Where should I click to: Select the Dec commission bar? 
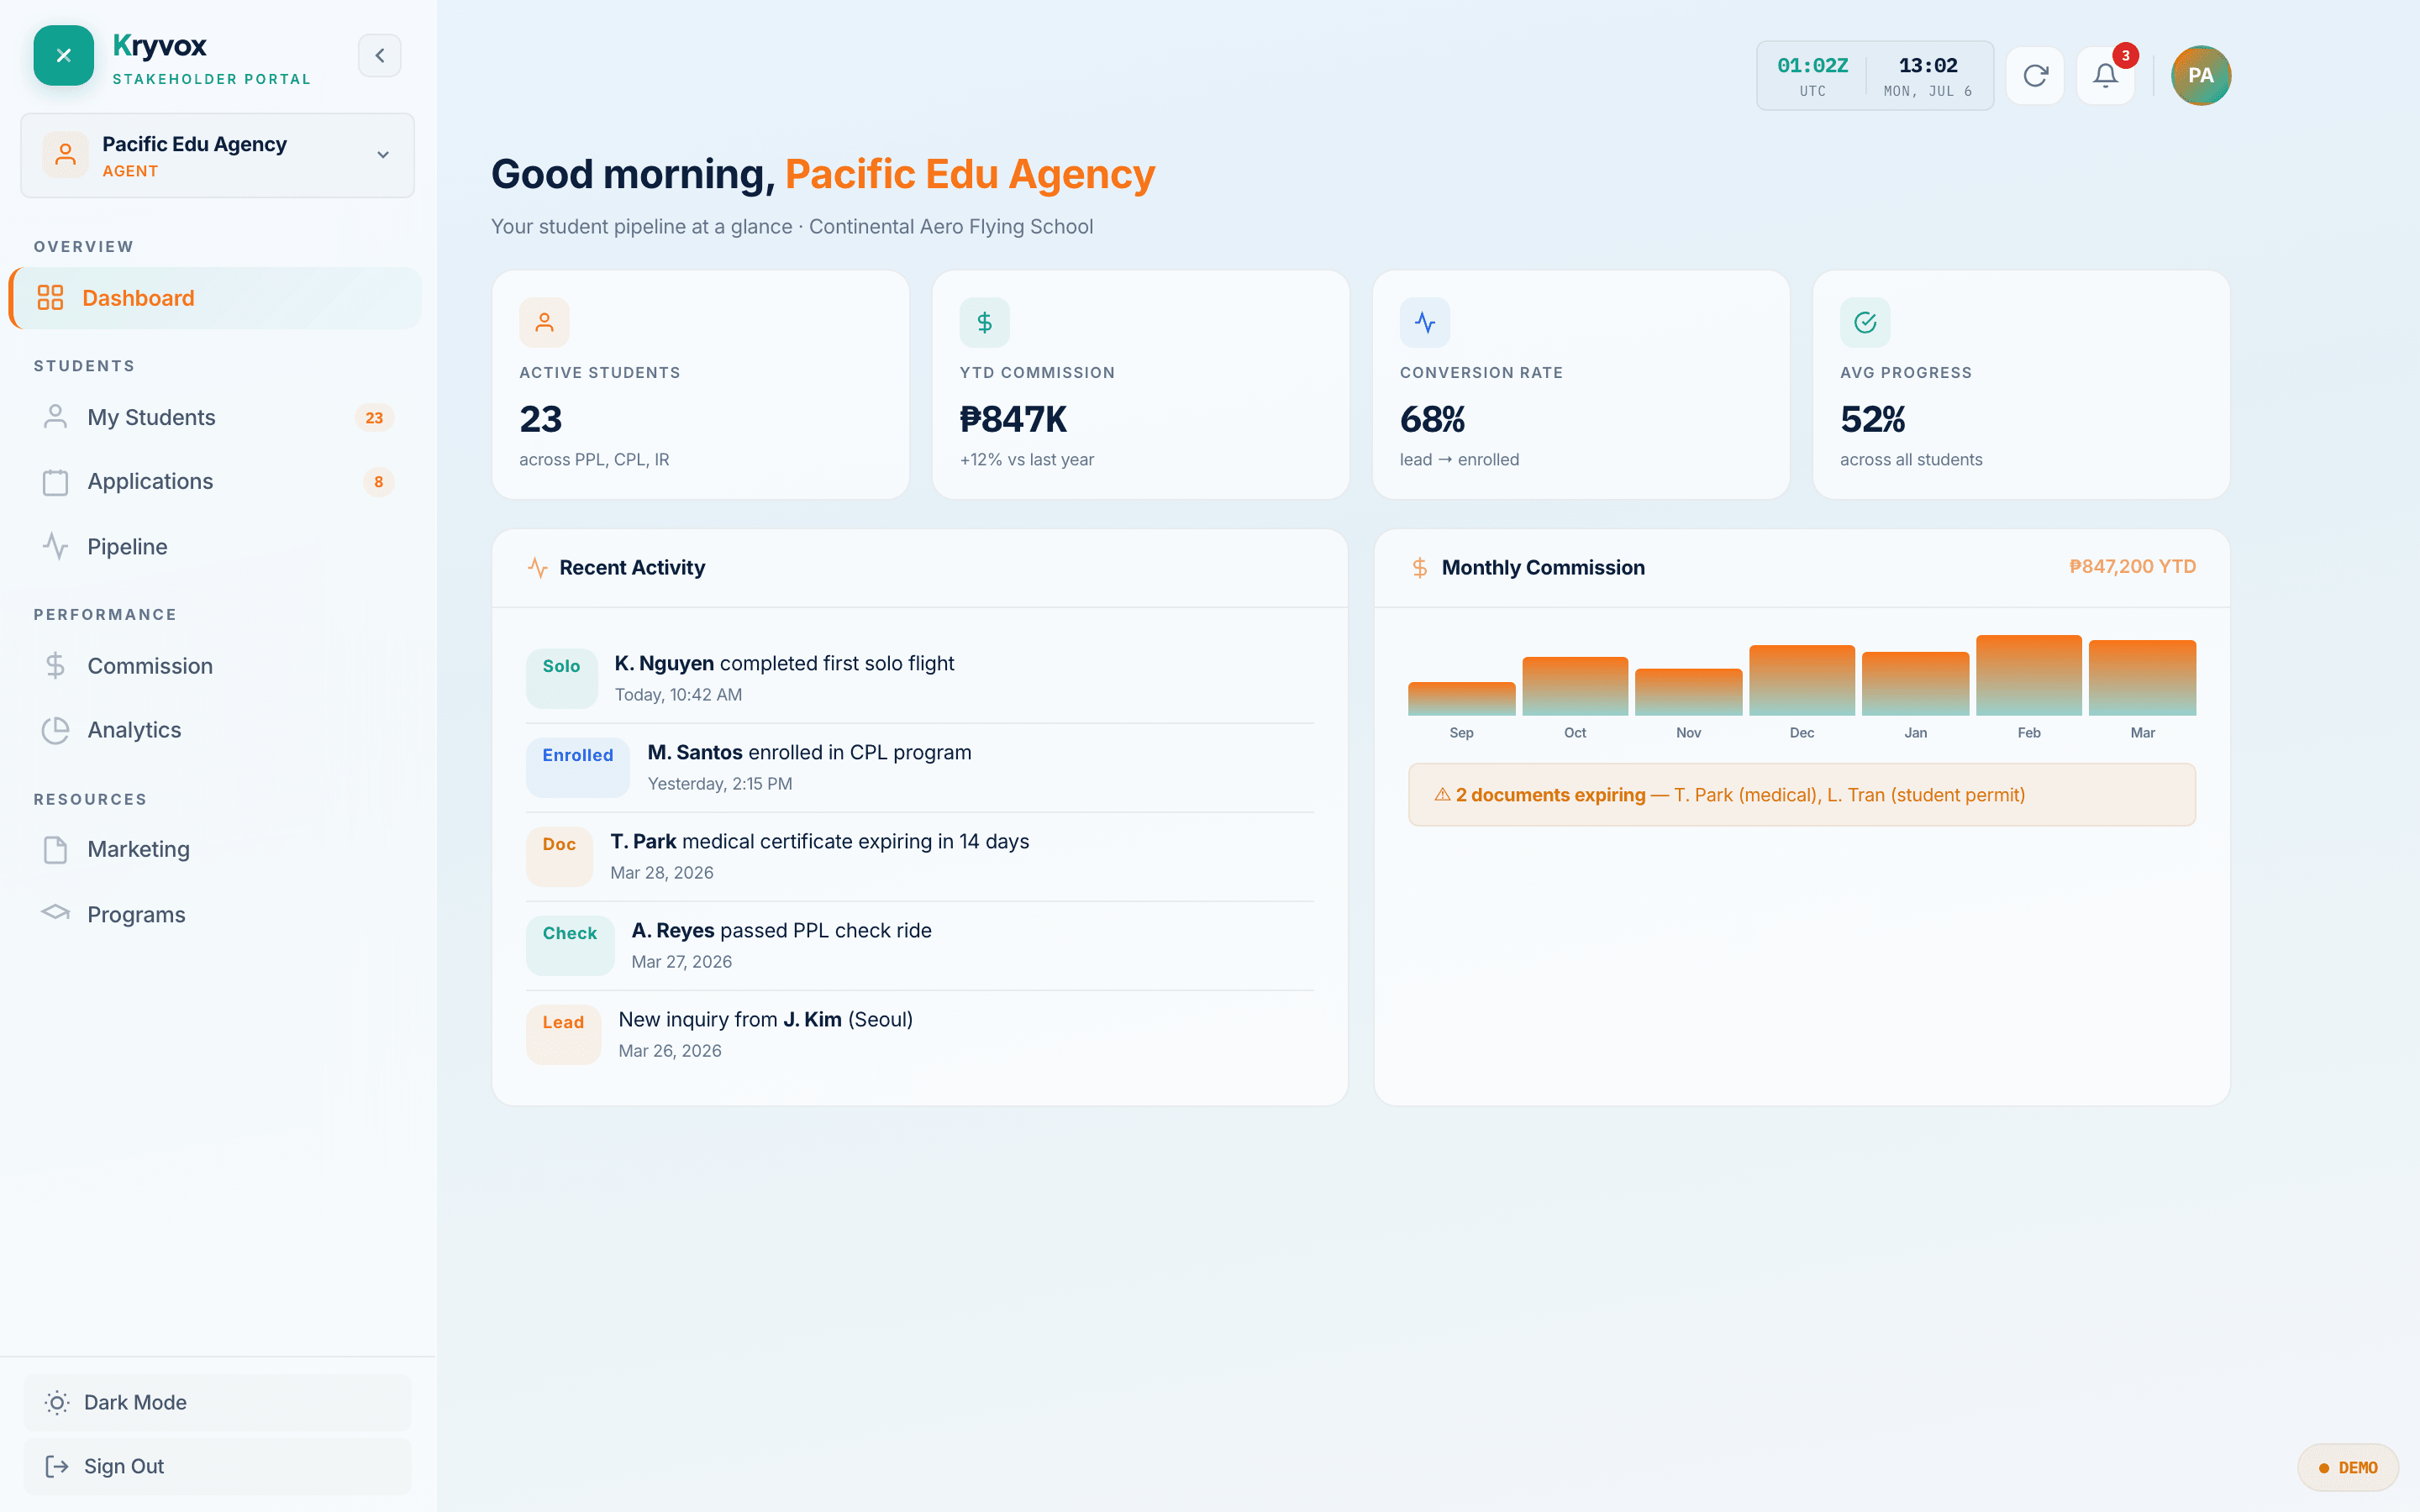tap(1802, 680)
